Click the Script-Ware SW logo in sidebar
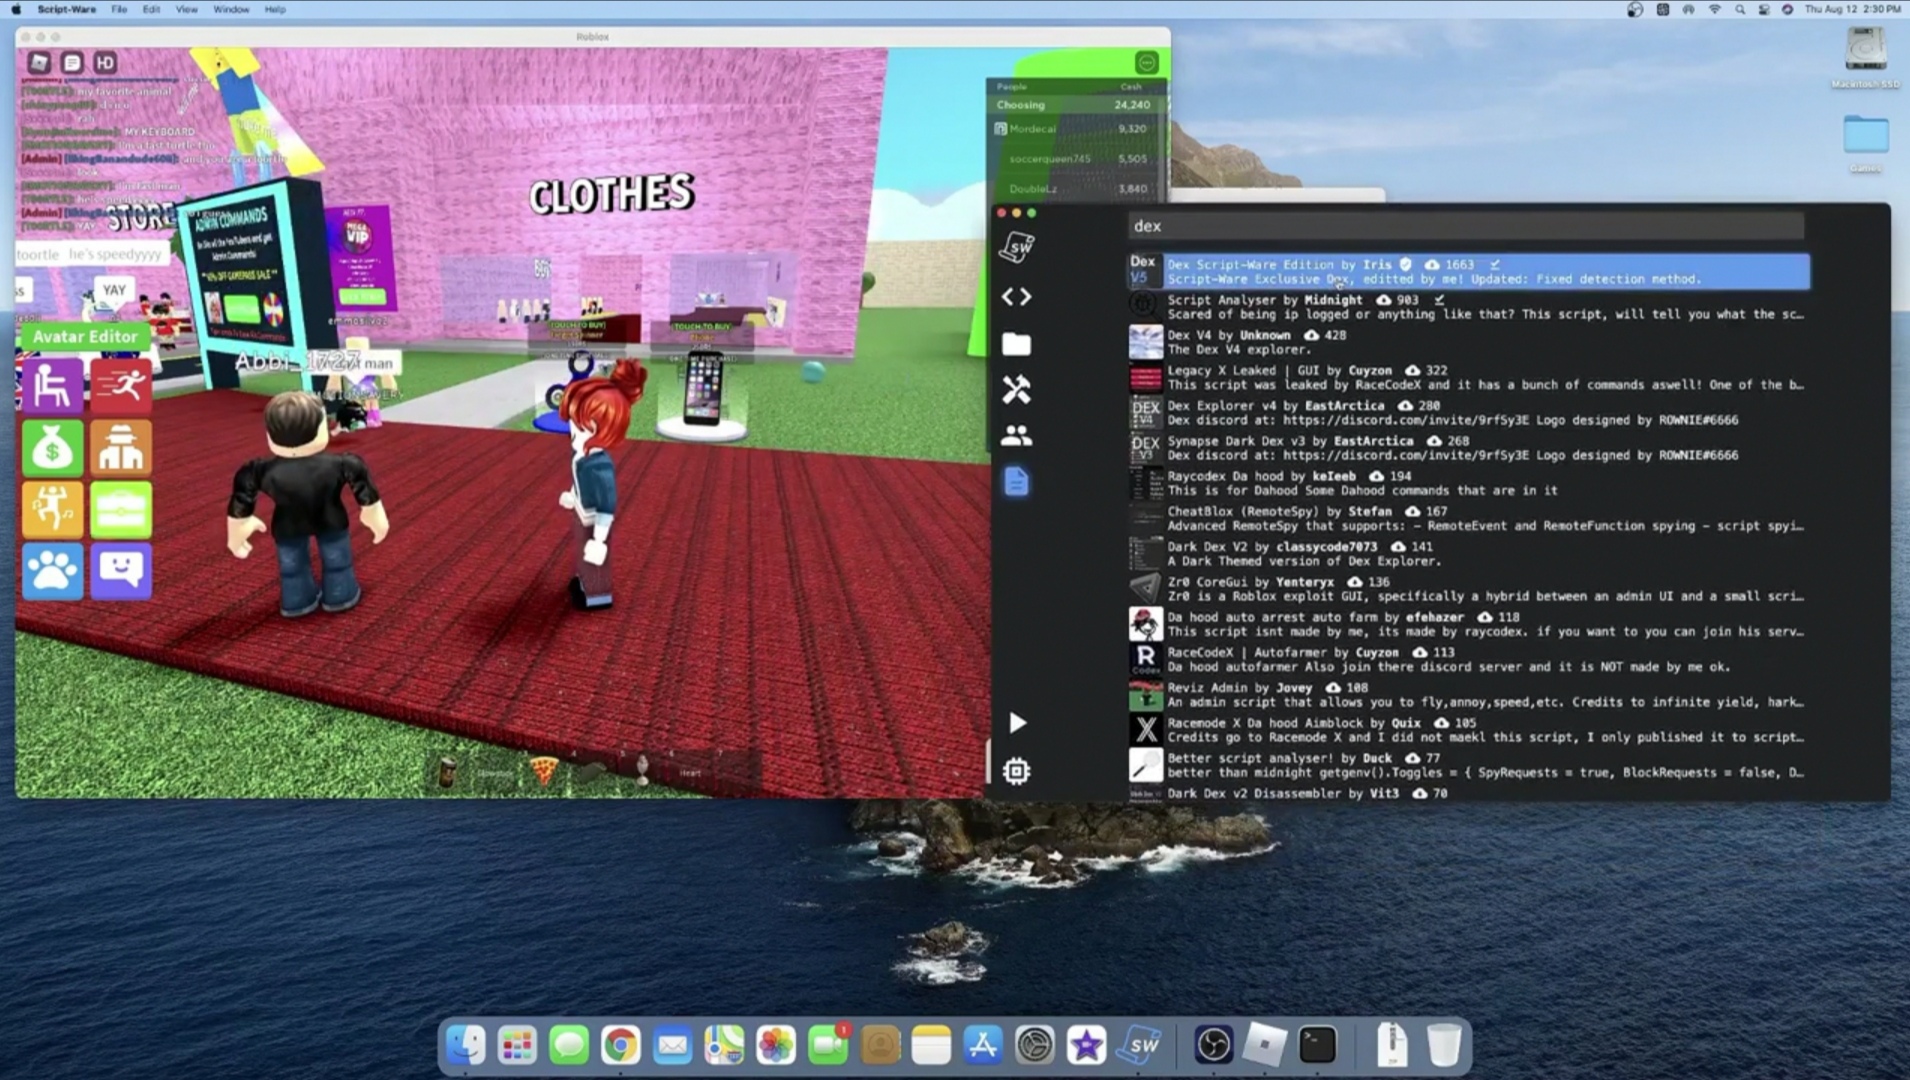Screen dimensions: 1910x1080 point(1016,246)
